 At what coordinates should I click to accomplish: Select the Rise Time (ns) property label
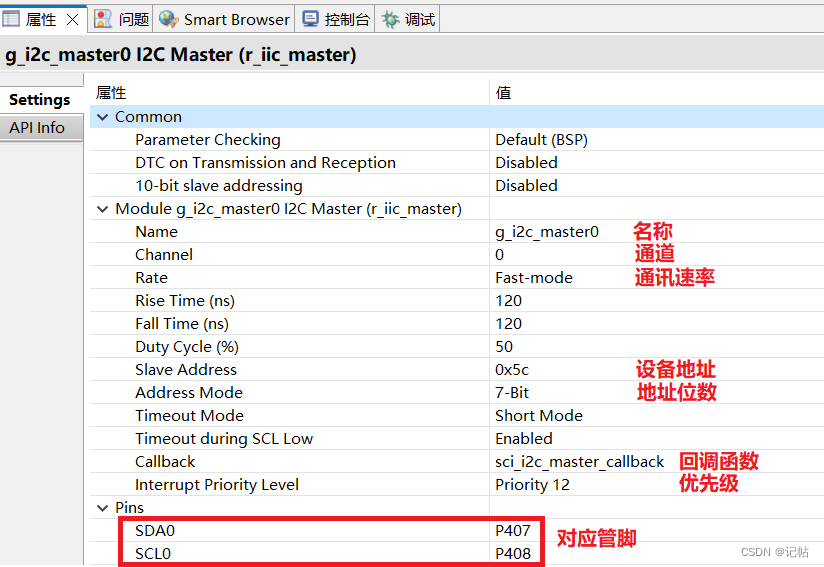coord(184,301)
